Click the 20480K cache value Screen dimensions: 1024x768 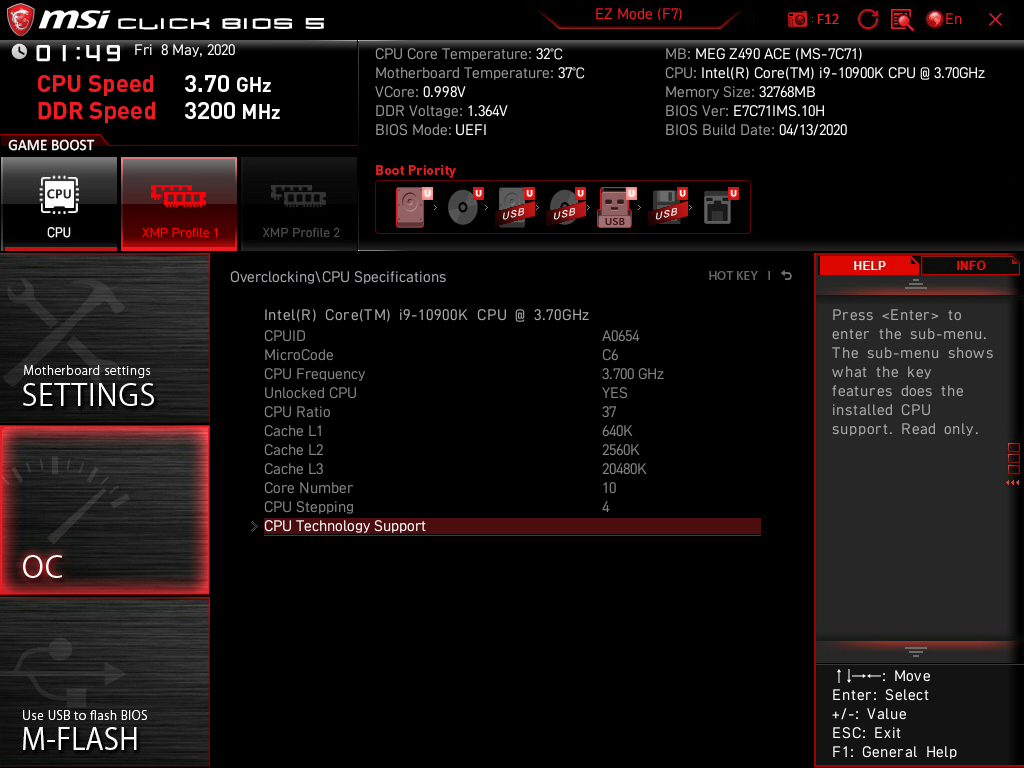click(x=624, y=469)
